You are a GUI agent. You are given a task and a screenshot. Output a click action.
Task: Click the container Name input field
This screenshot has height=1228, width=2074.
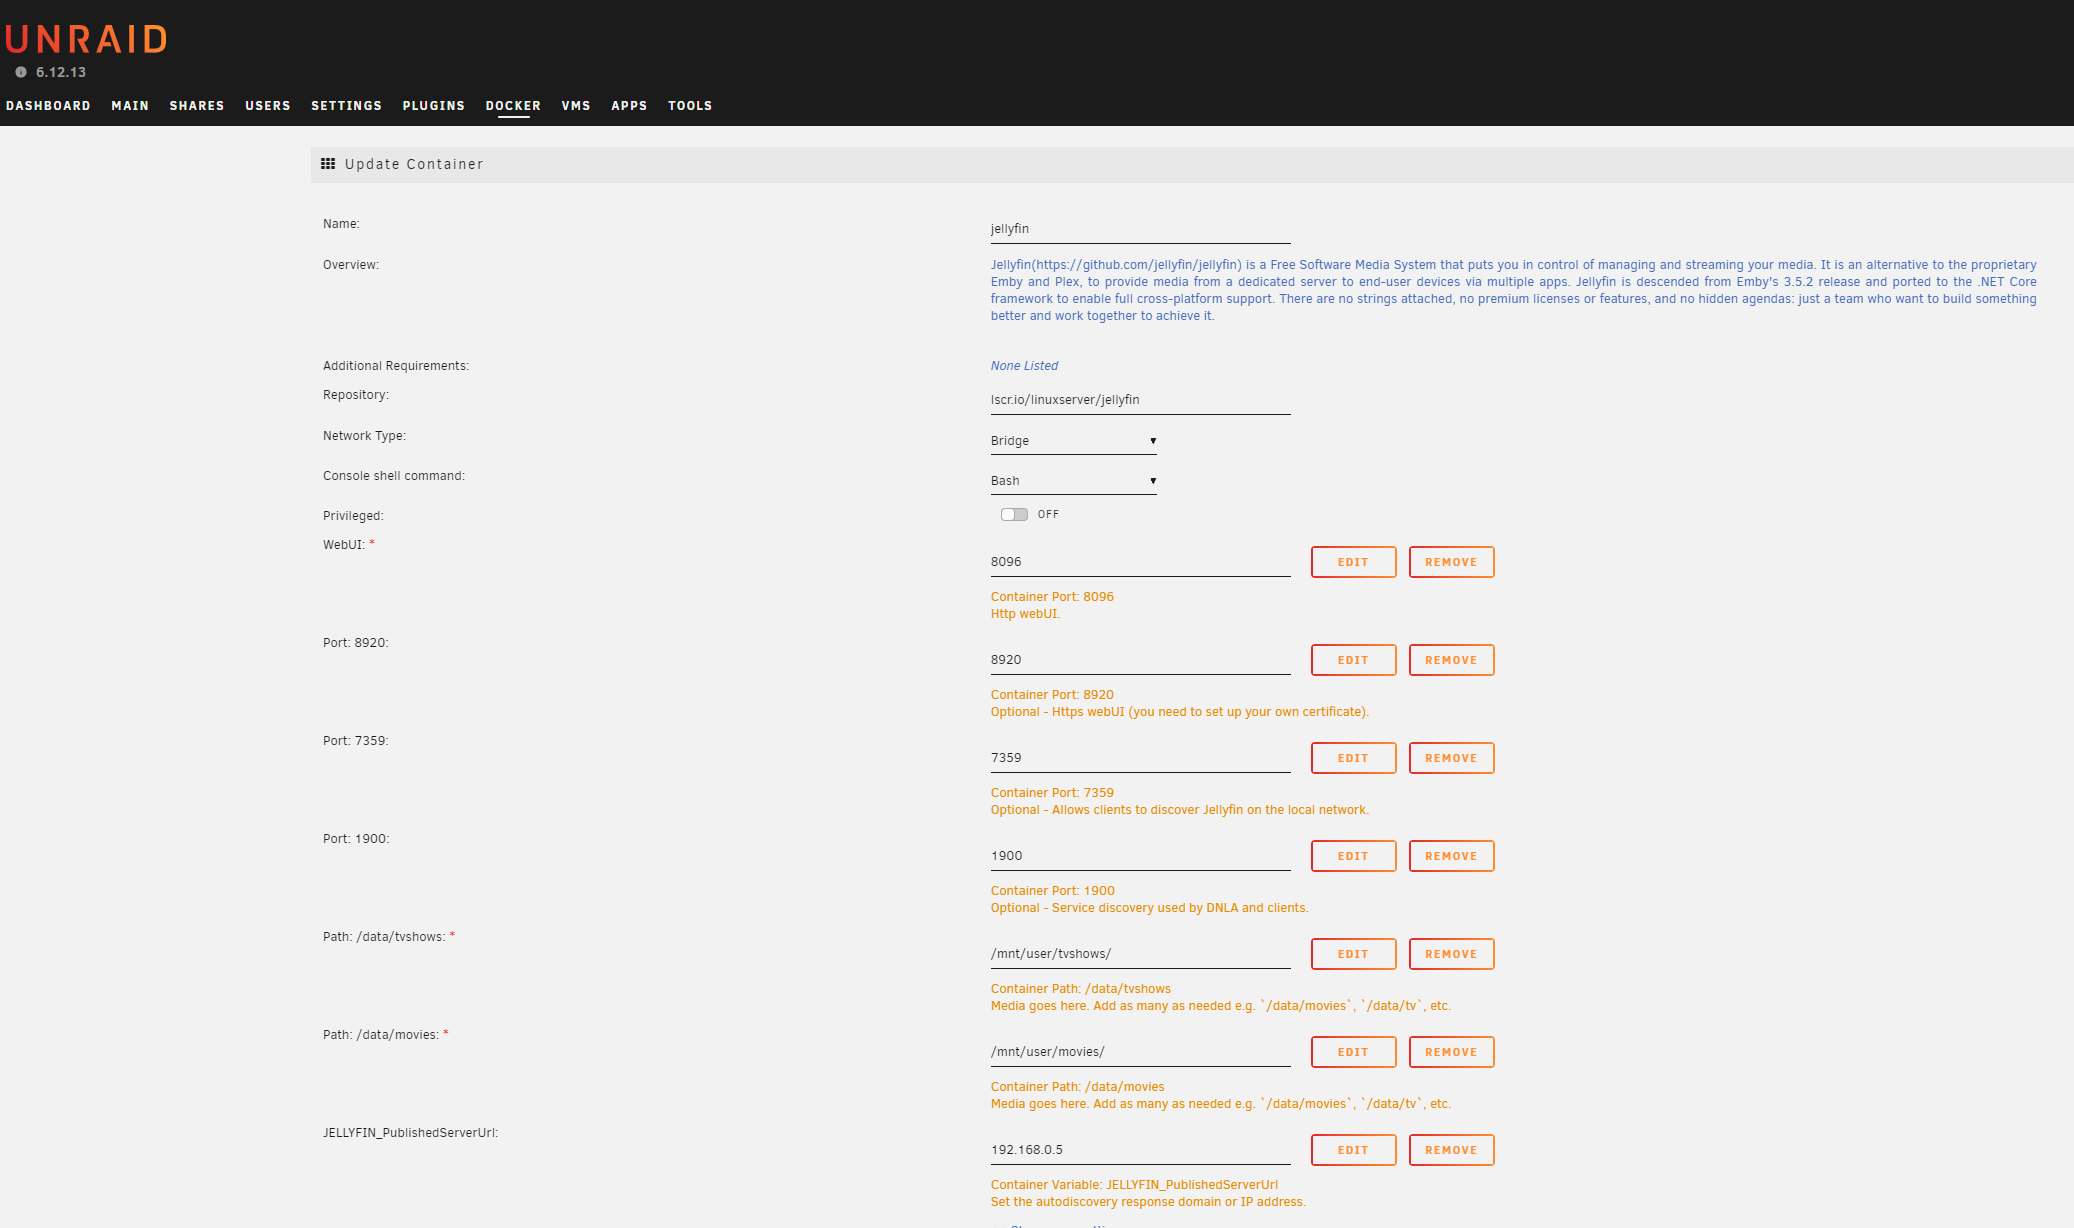pos(1140,229)
